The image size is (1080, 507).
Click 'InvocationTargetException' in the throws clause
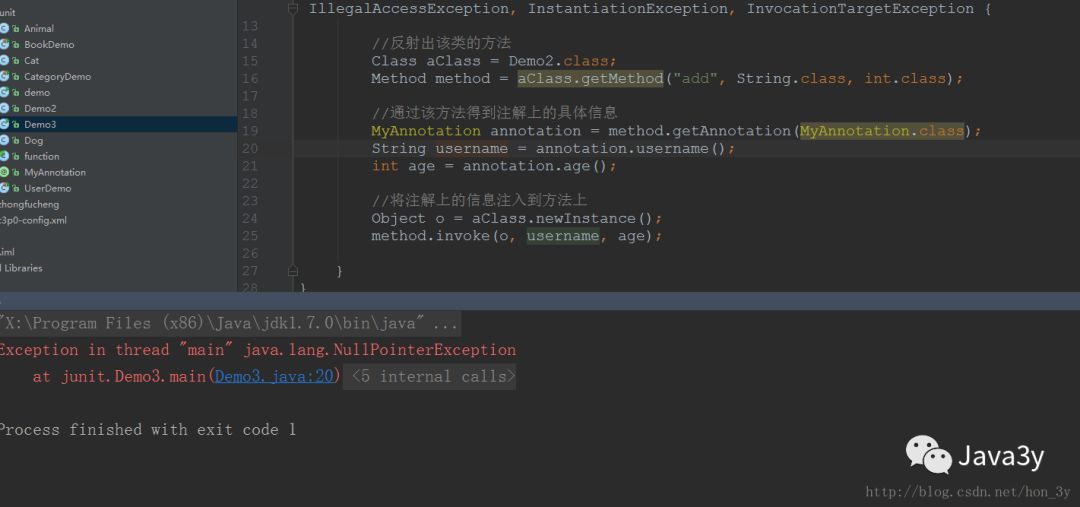[860, 9]
